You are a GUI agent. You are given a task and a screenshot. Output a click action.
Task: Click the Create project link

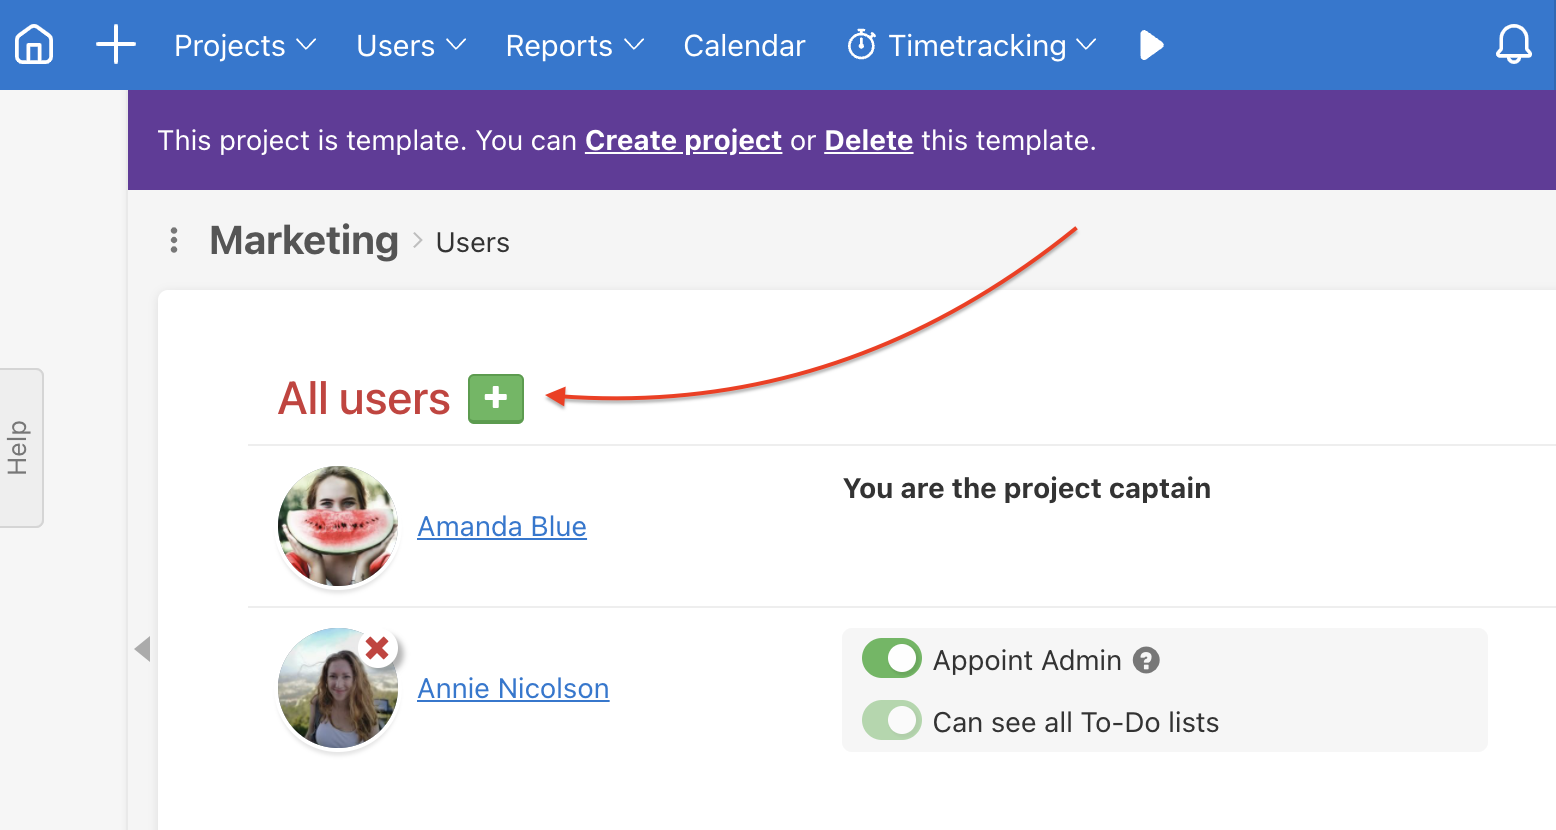(683, 141)
